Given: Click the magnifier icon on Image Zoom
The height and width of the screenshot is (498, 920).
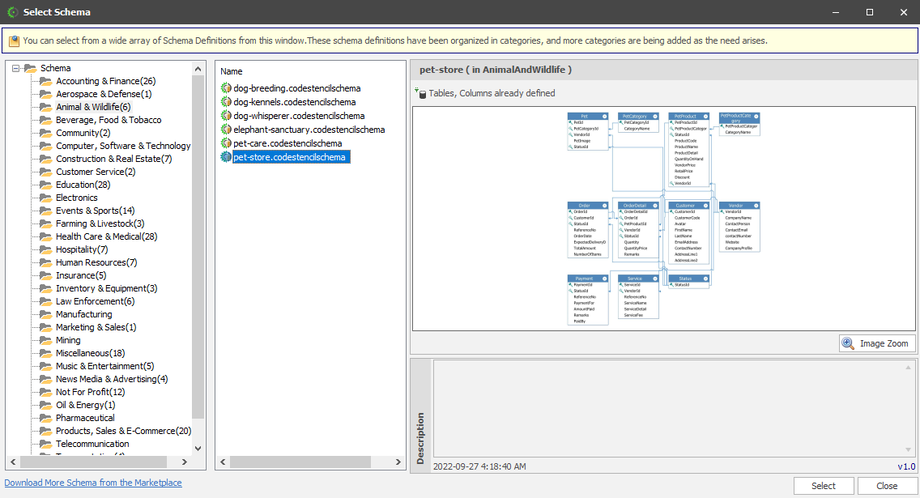Looking at the screenshot, I should (x=848, y=344).
